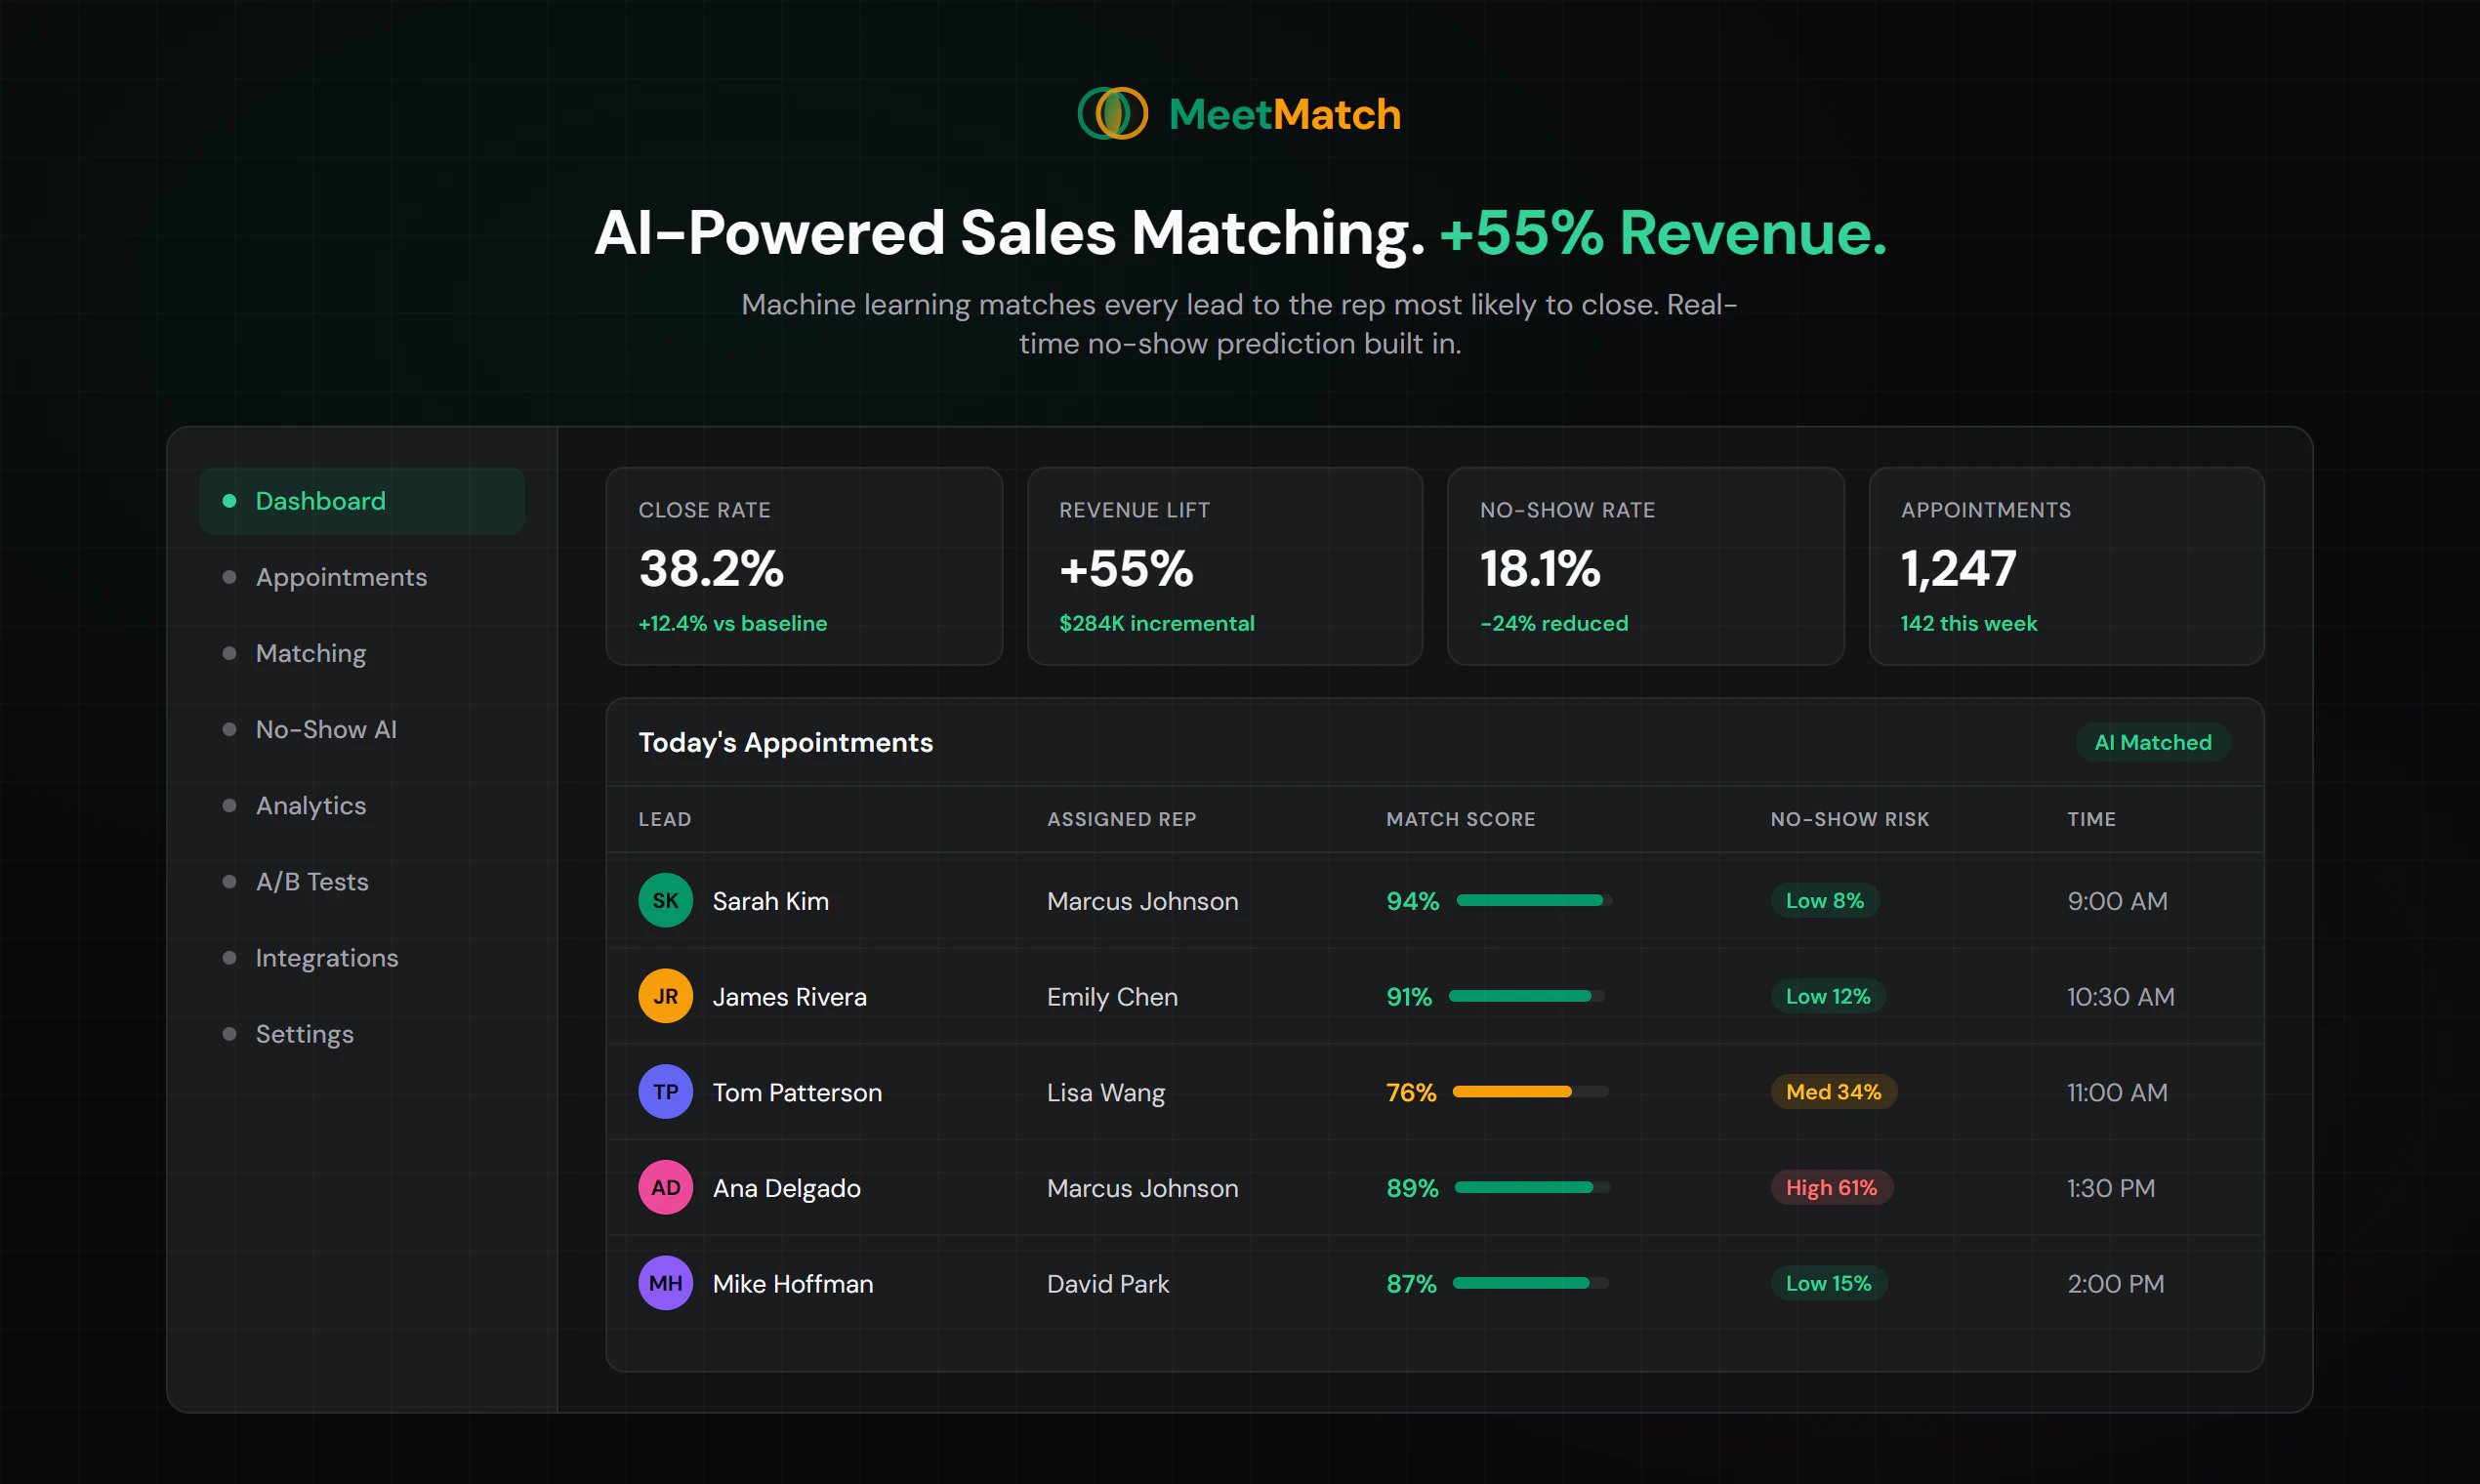Image resolution: width=2480 pixels, height=1484 pixels.
Task: Click Sarah Kim's 94% match score bar
Action: click(x=1532, y=900)
